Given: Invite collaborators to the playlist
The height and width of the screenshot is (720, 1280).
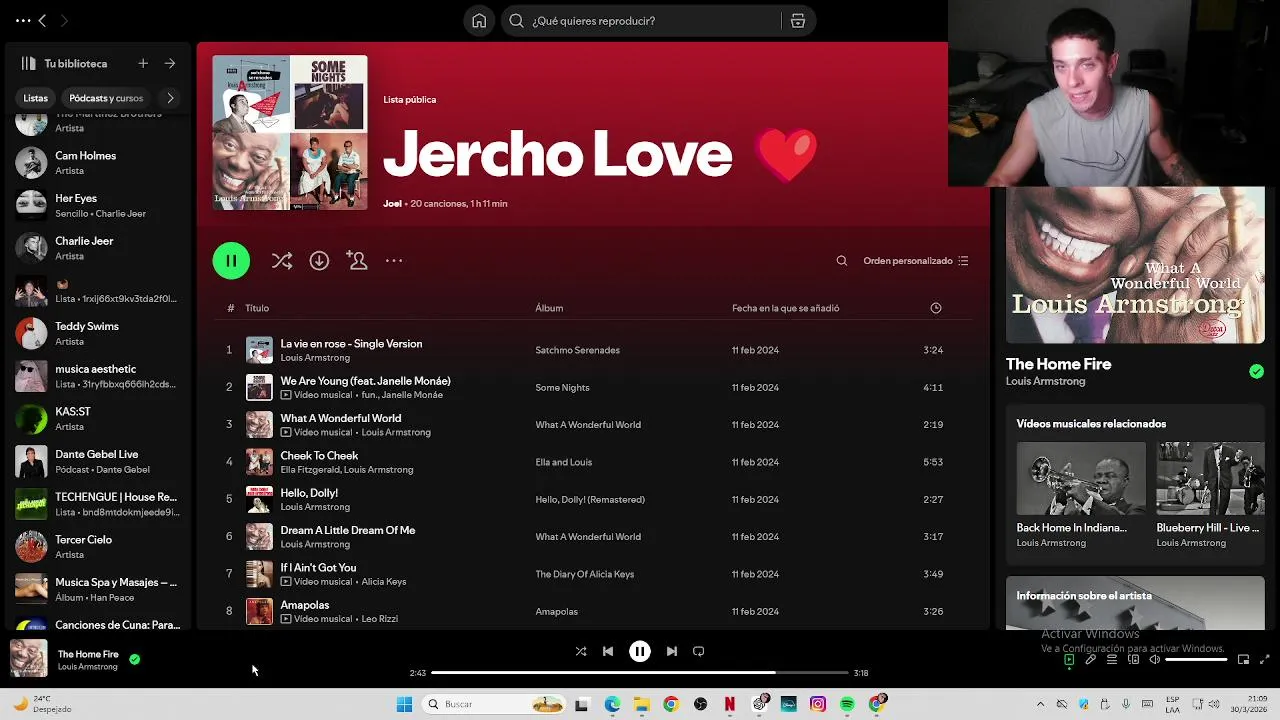Looking at the screenshot, I should pyautogui.click(x=357, y=261).
